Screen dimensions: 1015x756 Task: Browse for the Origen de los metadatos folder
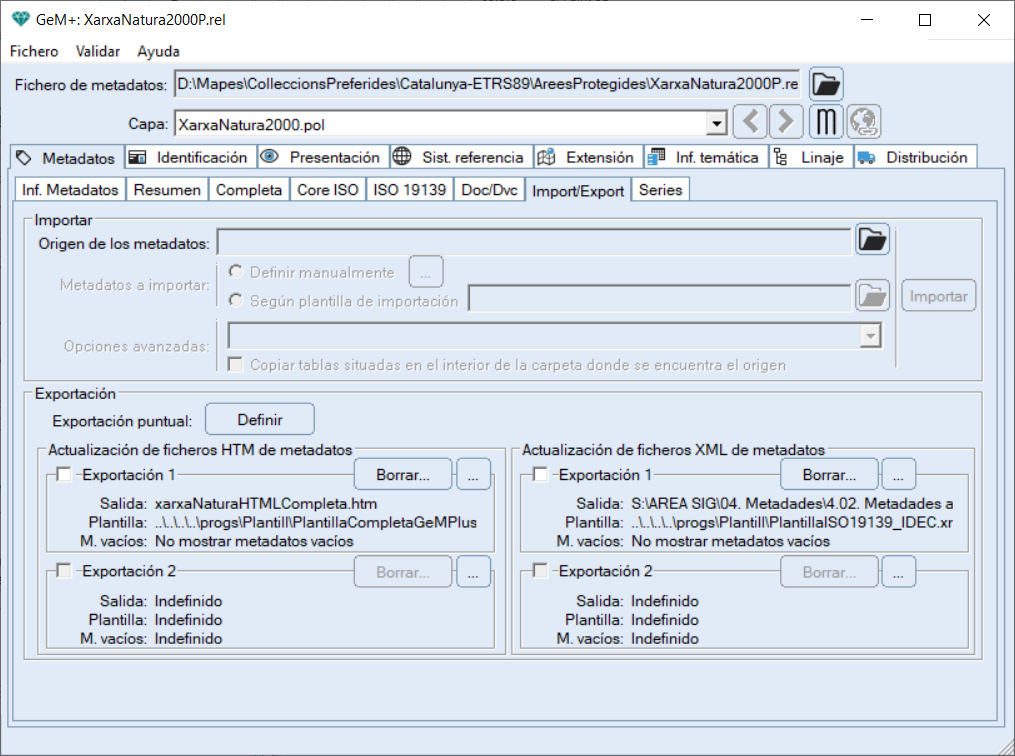click(872, 240)
